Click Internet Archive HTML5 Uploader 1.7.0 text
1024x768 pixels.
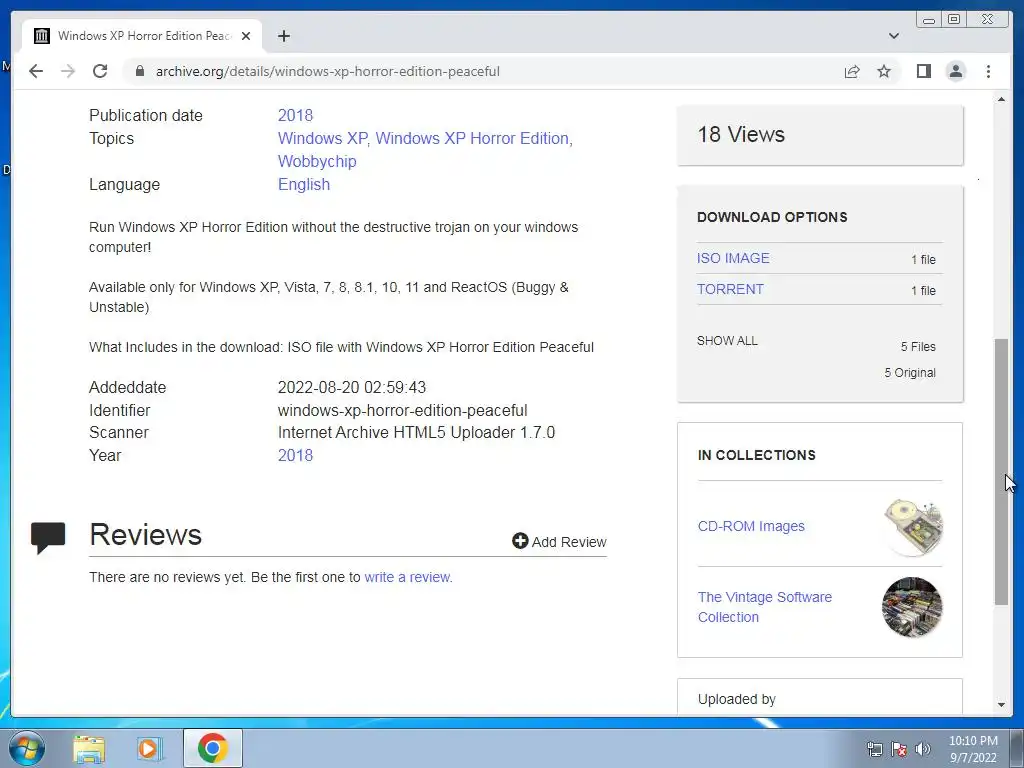416,433
